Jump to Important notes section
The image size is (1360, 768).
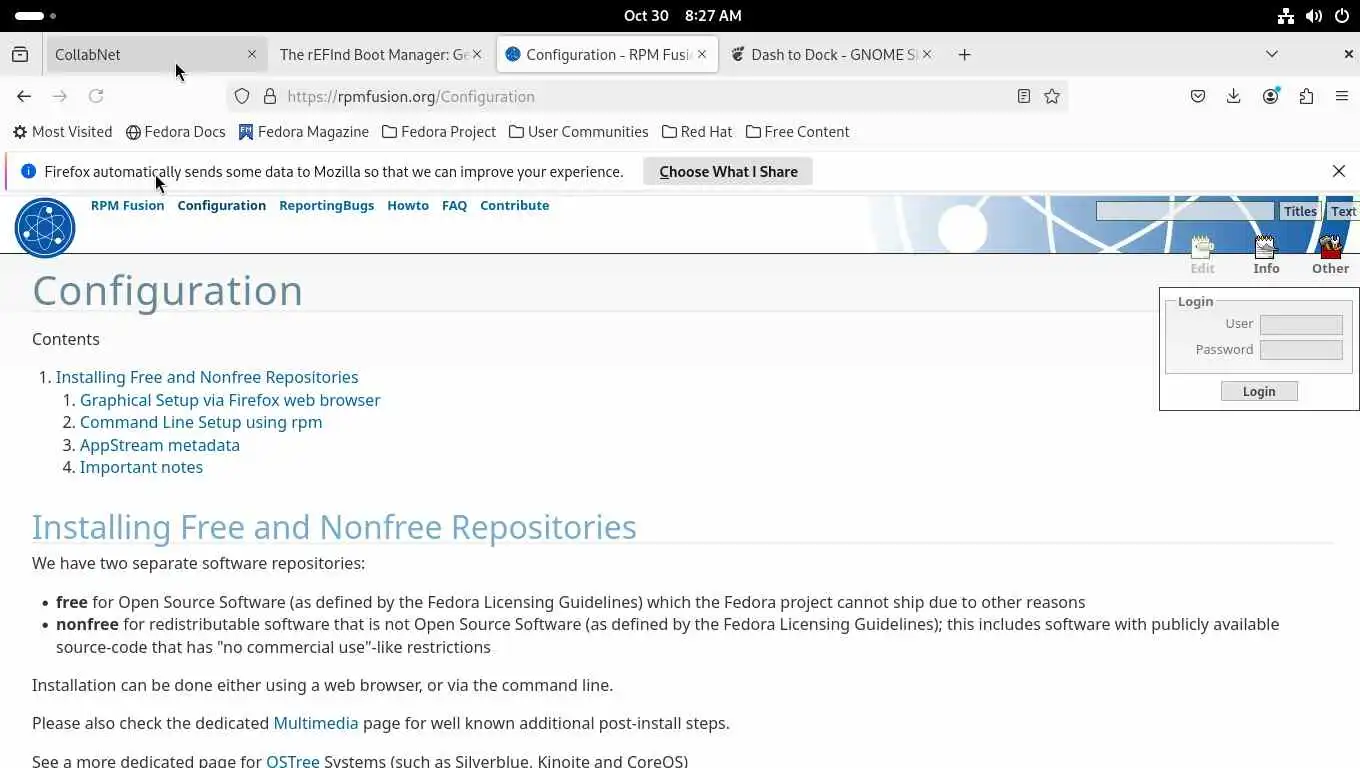(x=141, y=467)
